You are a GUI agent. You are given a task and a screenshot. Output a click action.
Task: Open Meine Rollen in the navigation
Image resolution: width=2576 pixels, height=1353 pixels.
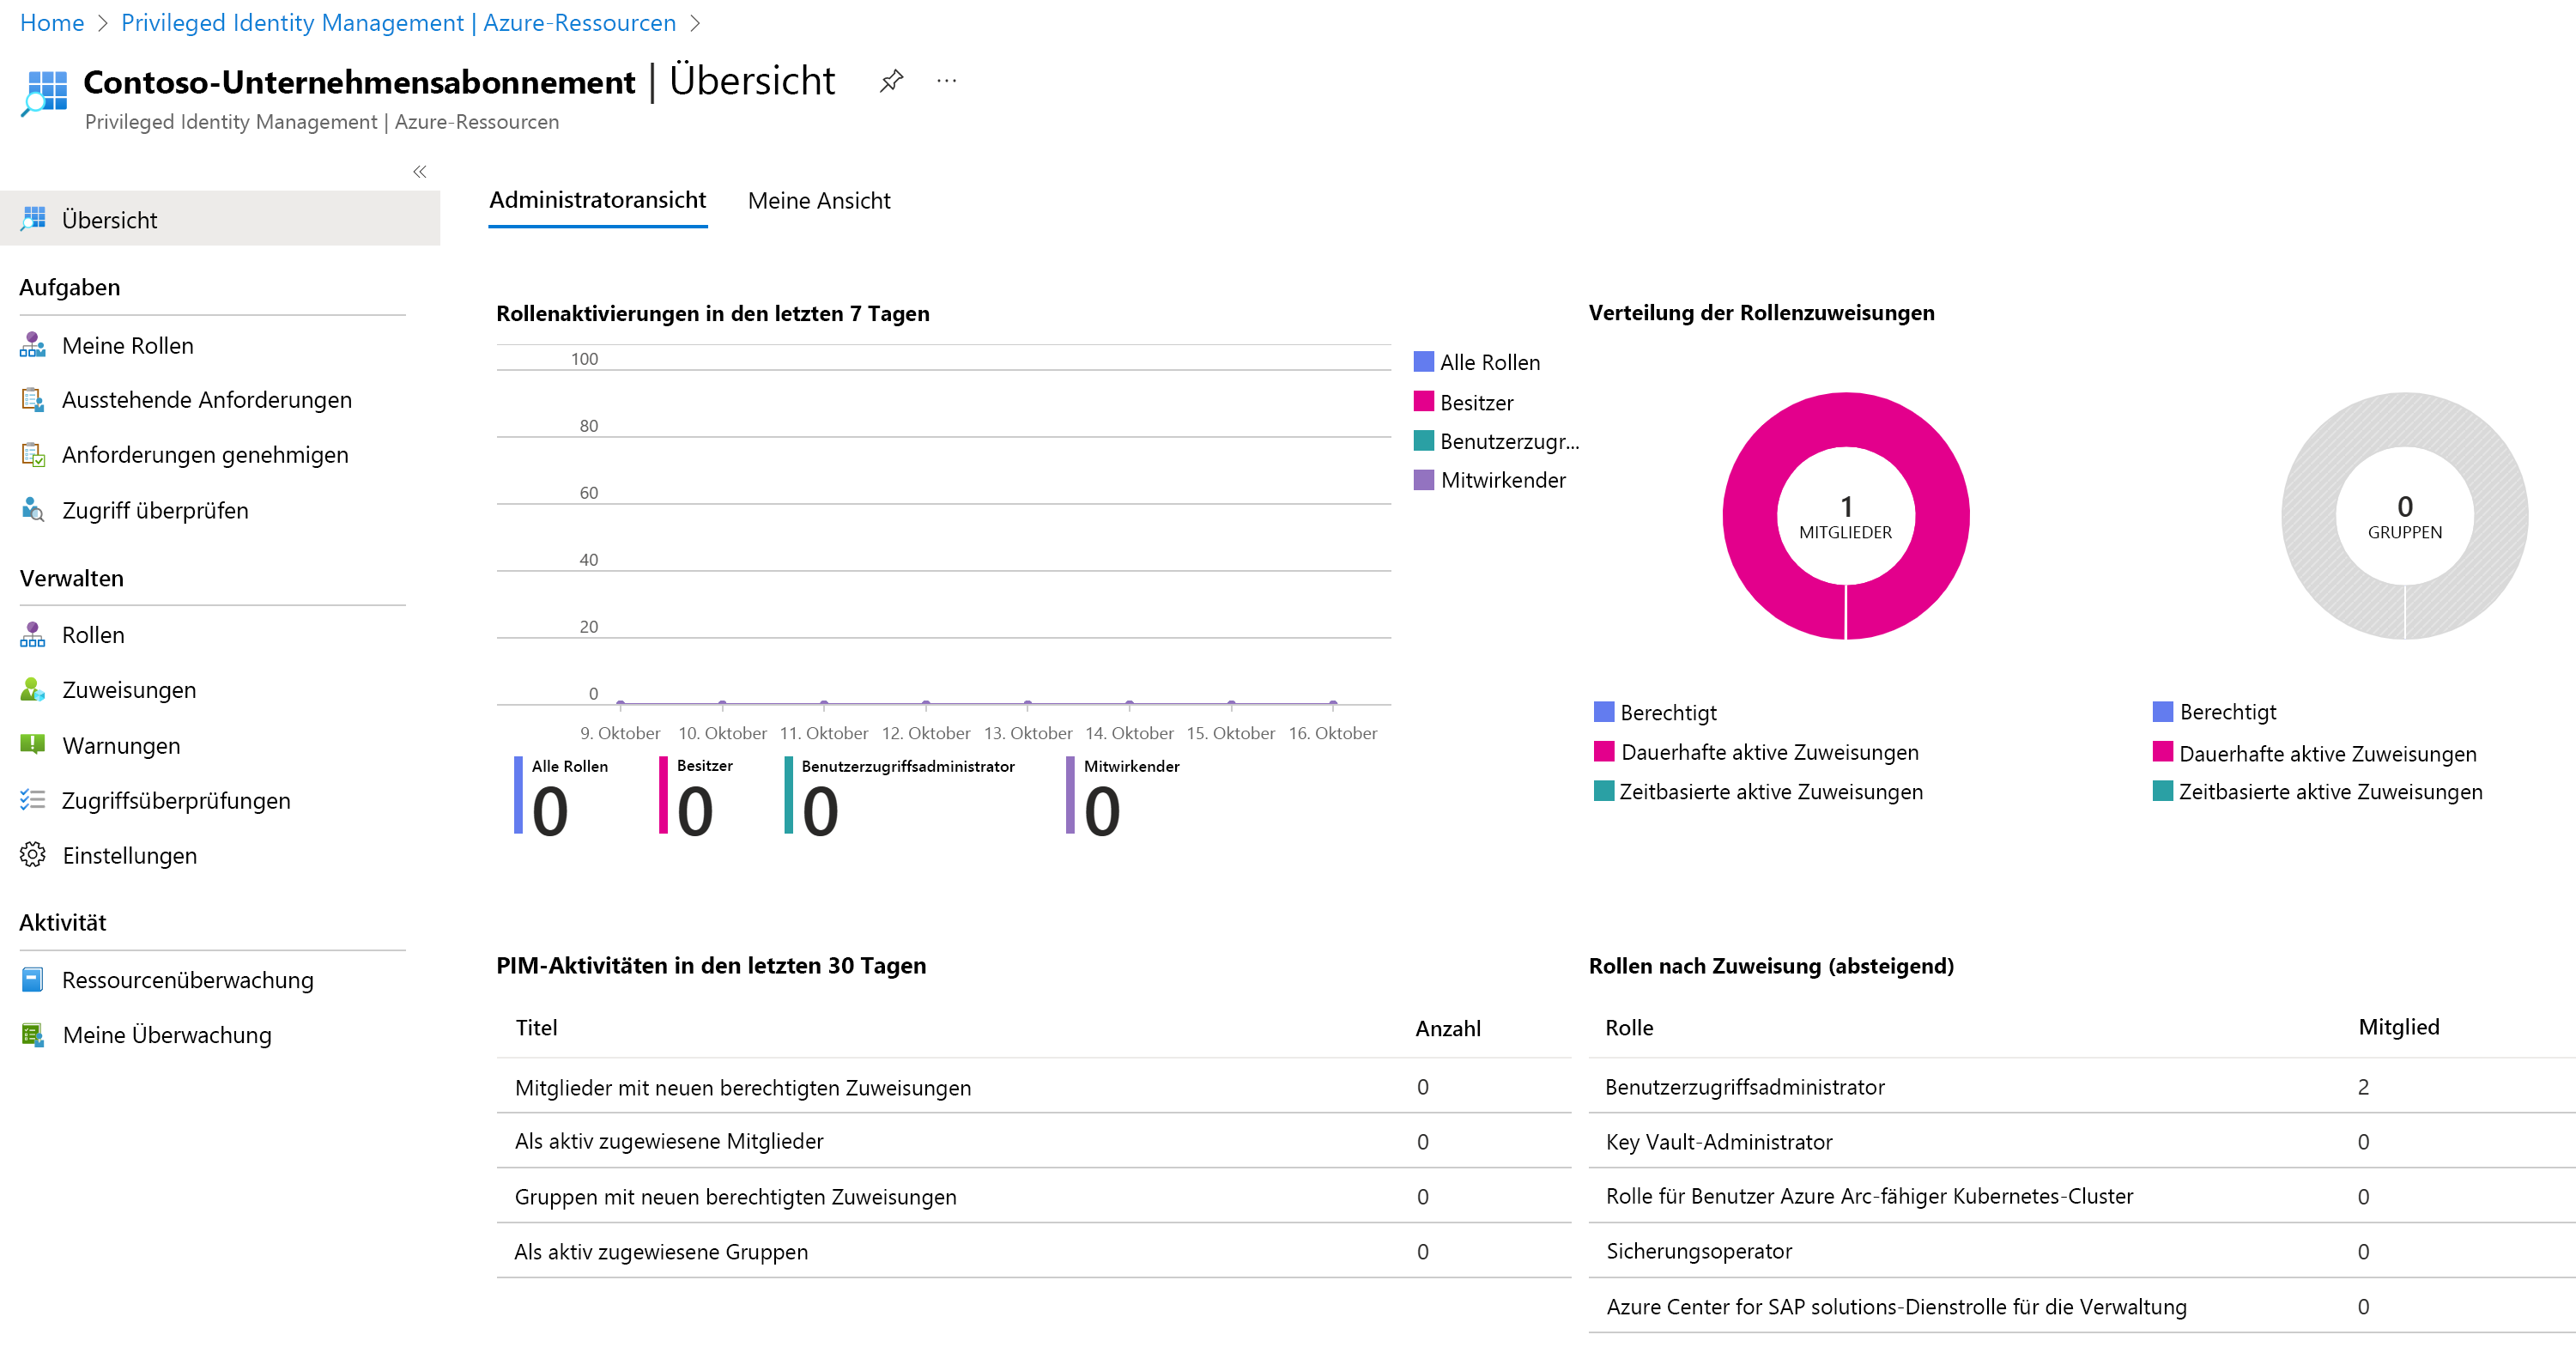[128, 346]
